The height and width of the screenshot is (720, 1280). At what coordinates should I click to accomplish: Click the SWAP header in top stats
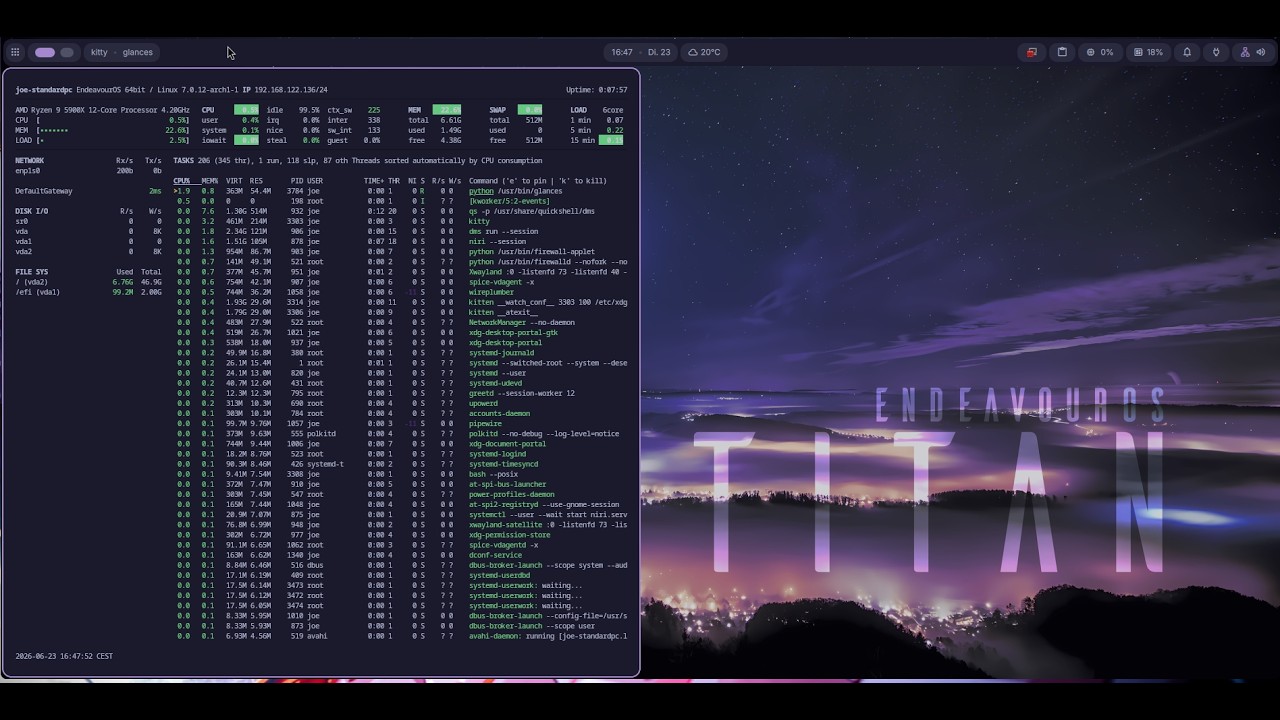498,110
